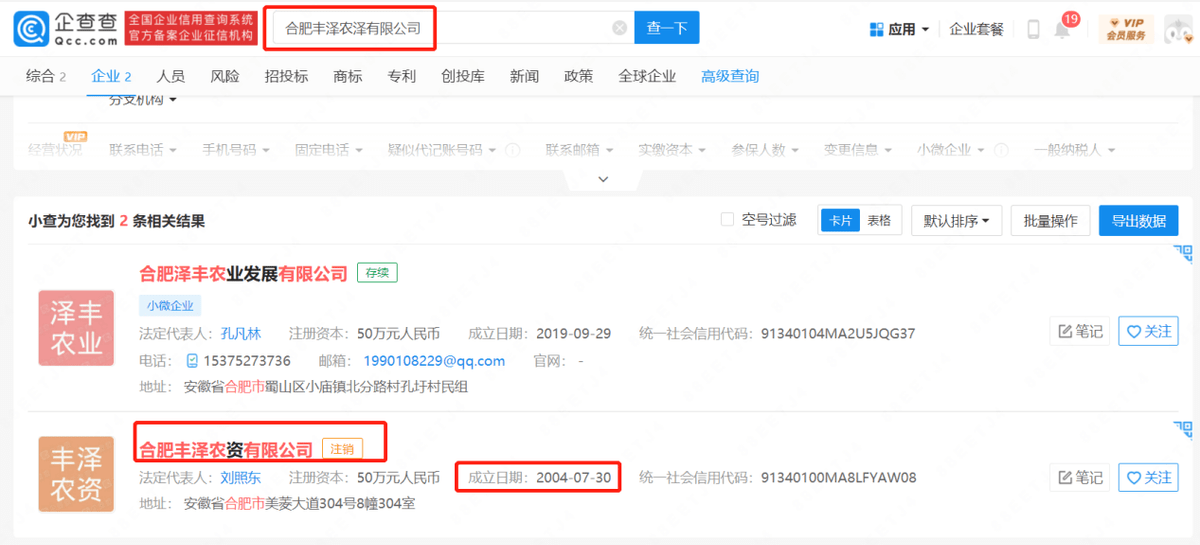Open the notification bell with 19 badge
The image size is (1200, 545).
(x=1062, y=29)
